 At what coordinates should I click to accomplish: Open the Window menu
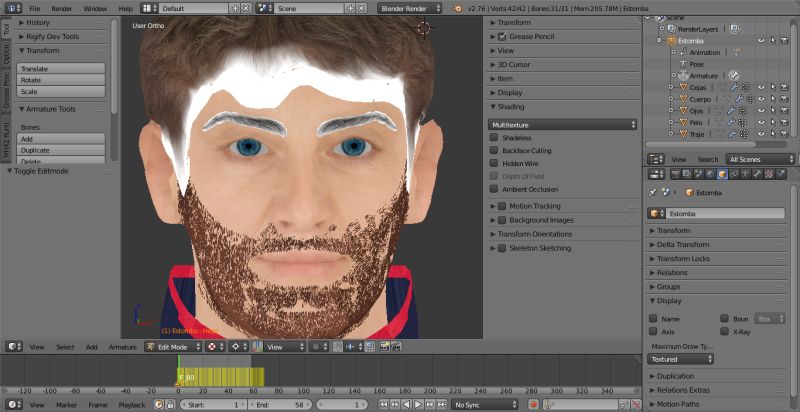click(x=95, y=9)
